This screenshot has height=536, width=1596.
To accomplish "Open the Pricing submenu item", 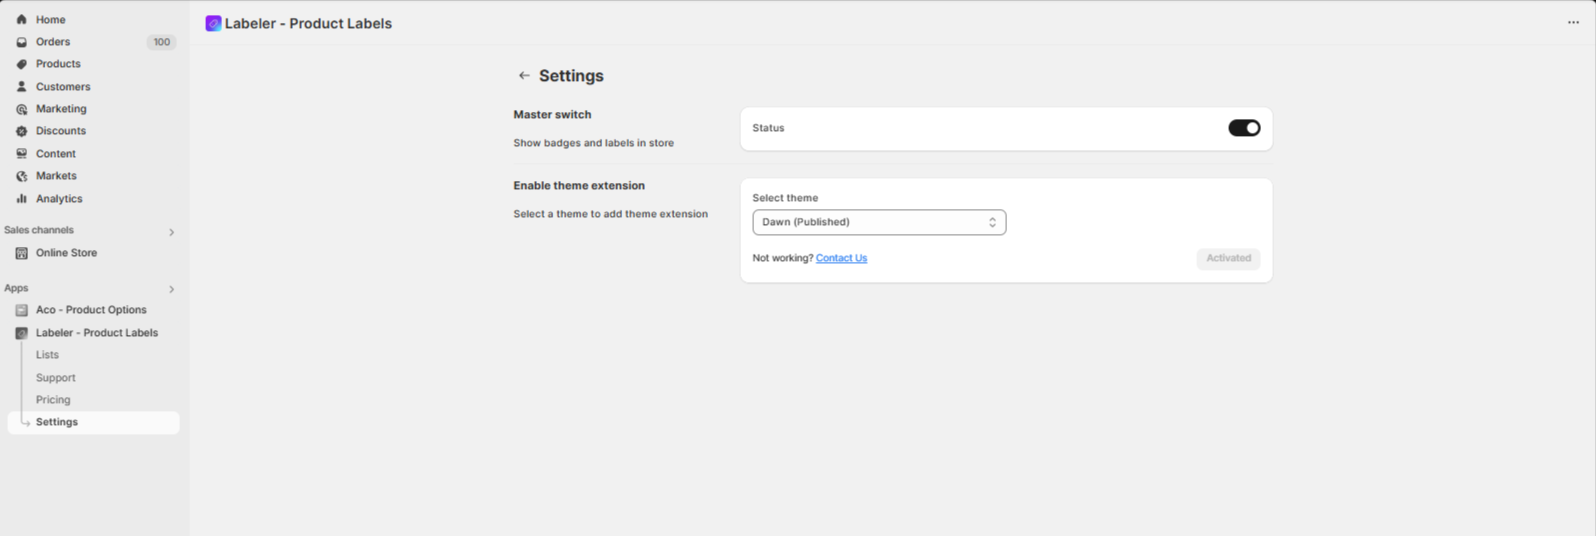I will coord(53,400).
